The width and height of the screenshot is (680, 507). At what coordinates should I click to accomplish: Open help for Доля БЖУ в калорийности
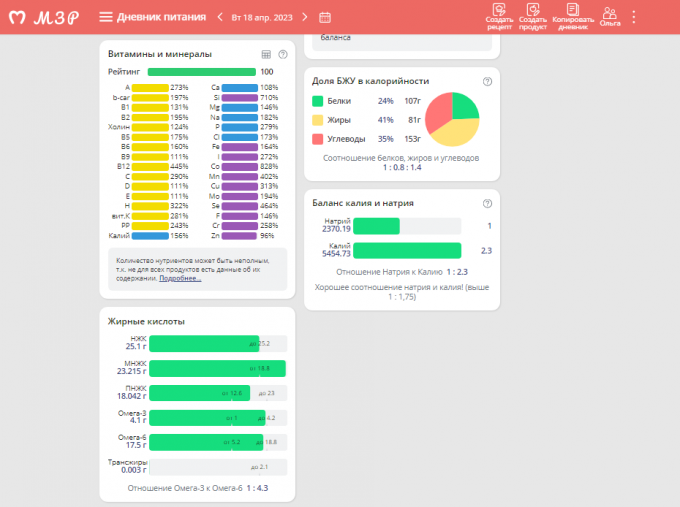[487, 81]
